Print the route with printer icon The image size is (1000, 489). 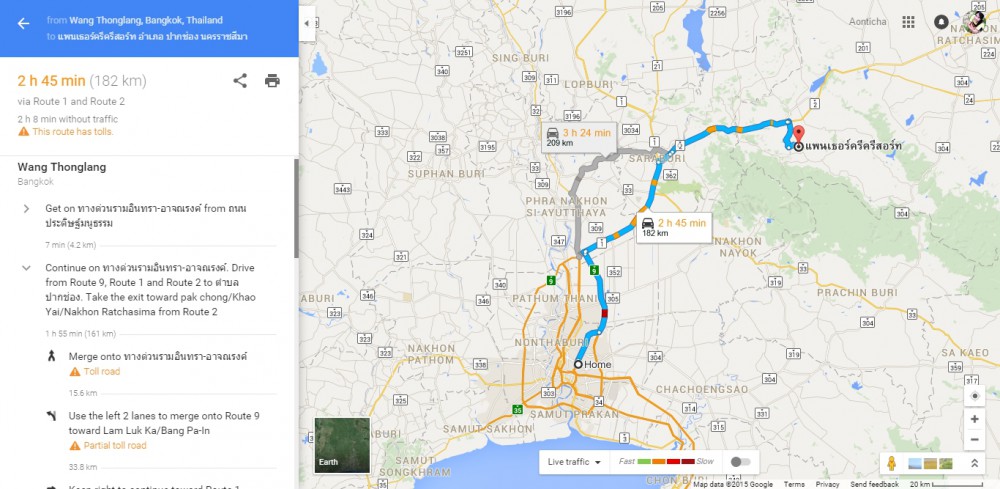coord(272,80)
